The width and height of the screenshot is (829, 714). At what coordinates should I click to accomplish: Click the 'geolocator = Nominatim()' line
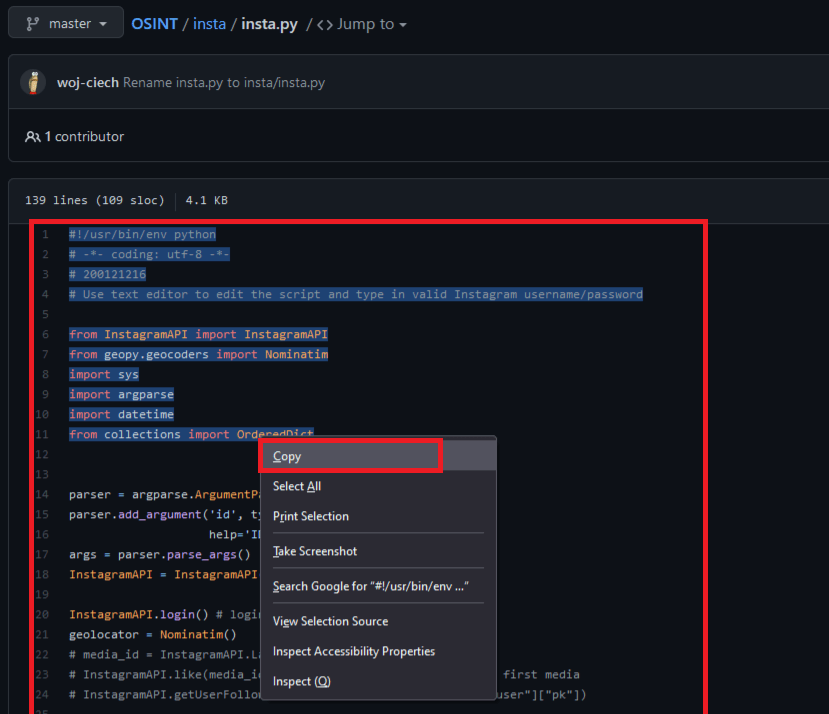(x=153, y=634)
